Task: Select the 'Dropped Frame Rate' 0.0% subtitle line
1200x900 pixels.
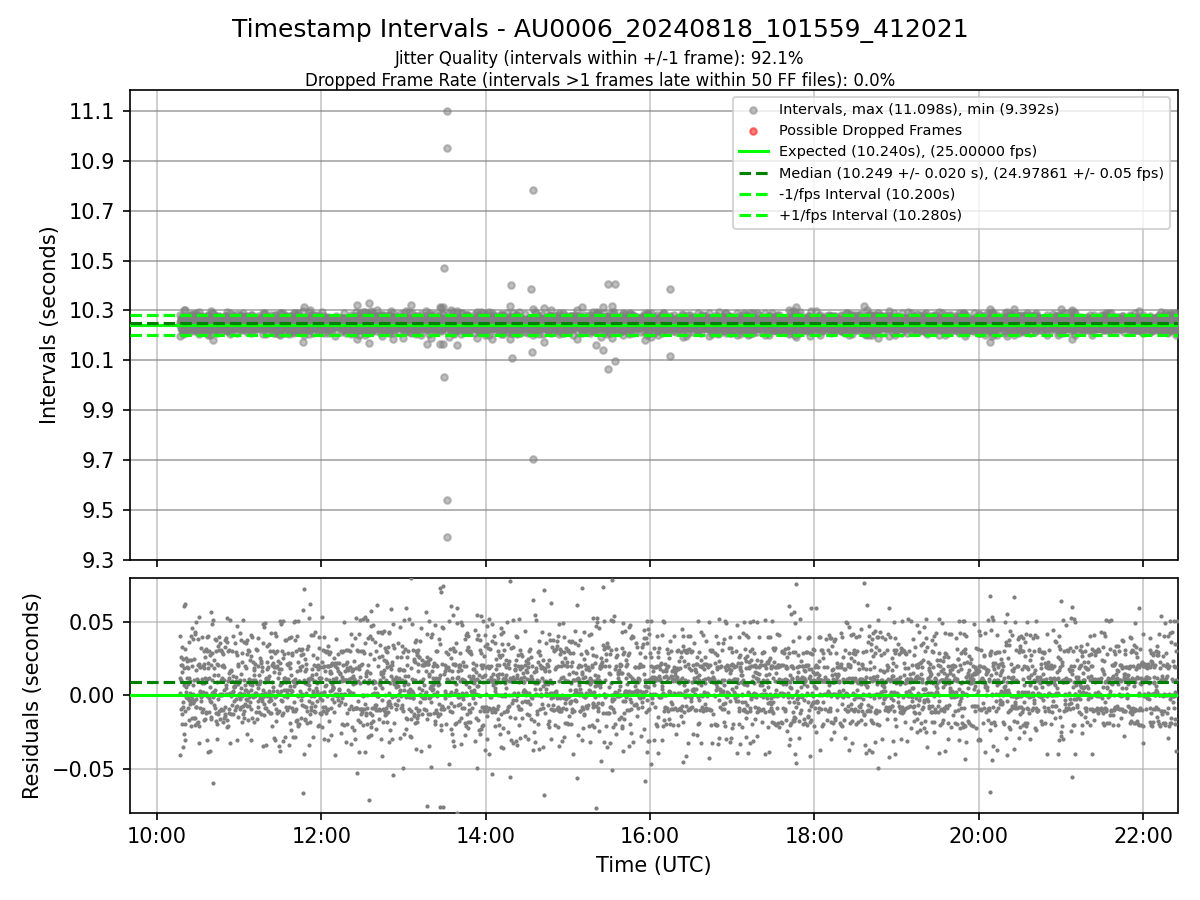Action: pyautogui.click(x=600, y=79)
